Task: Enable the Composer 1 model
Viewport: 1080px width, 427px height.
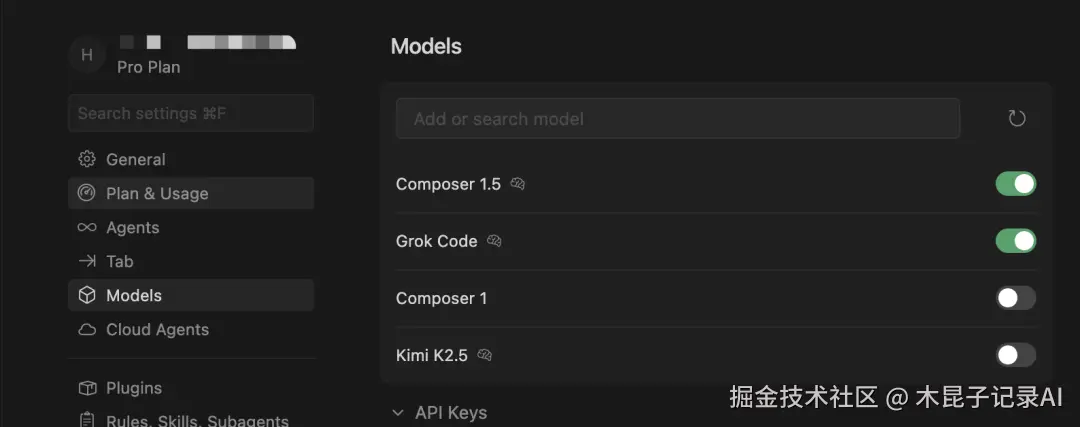Action: (1015, 298)
